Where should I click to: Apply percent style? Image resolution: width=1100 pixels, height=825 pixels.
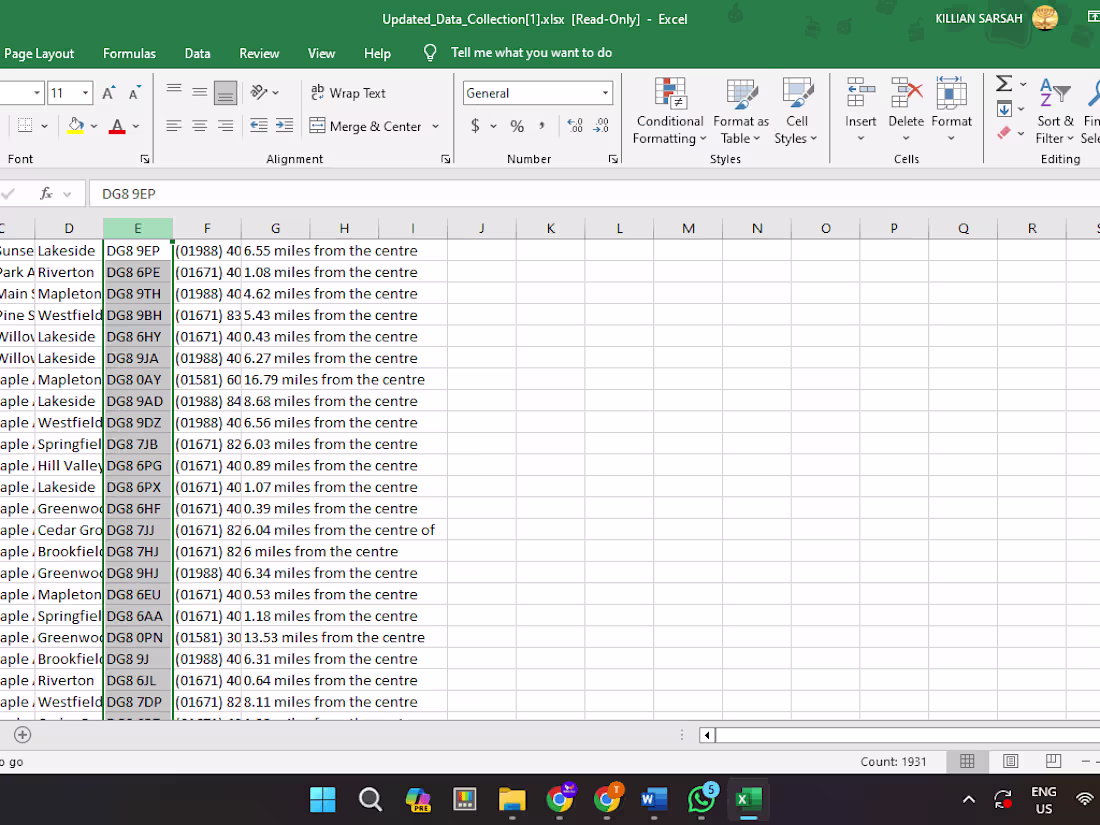[x=517, y=126]
